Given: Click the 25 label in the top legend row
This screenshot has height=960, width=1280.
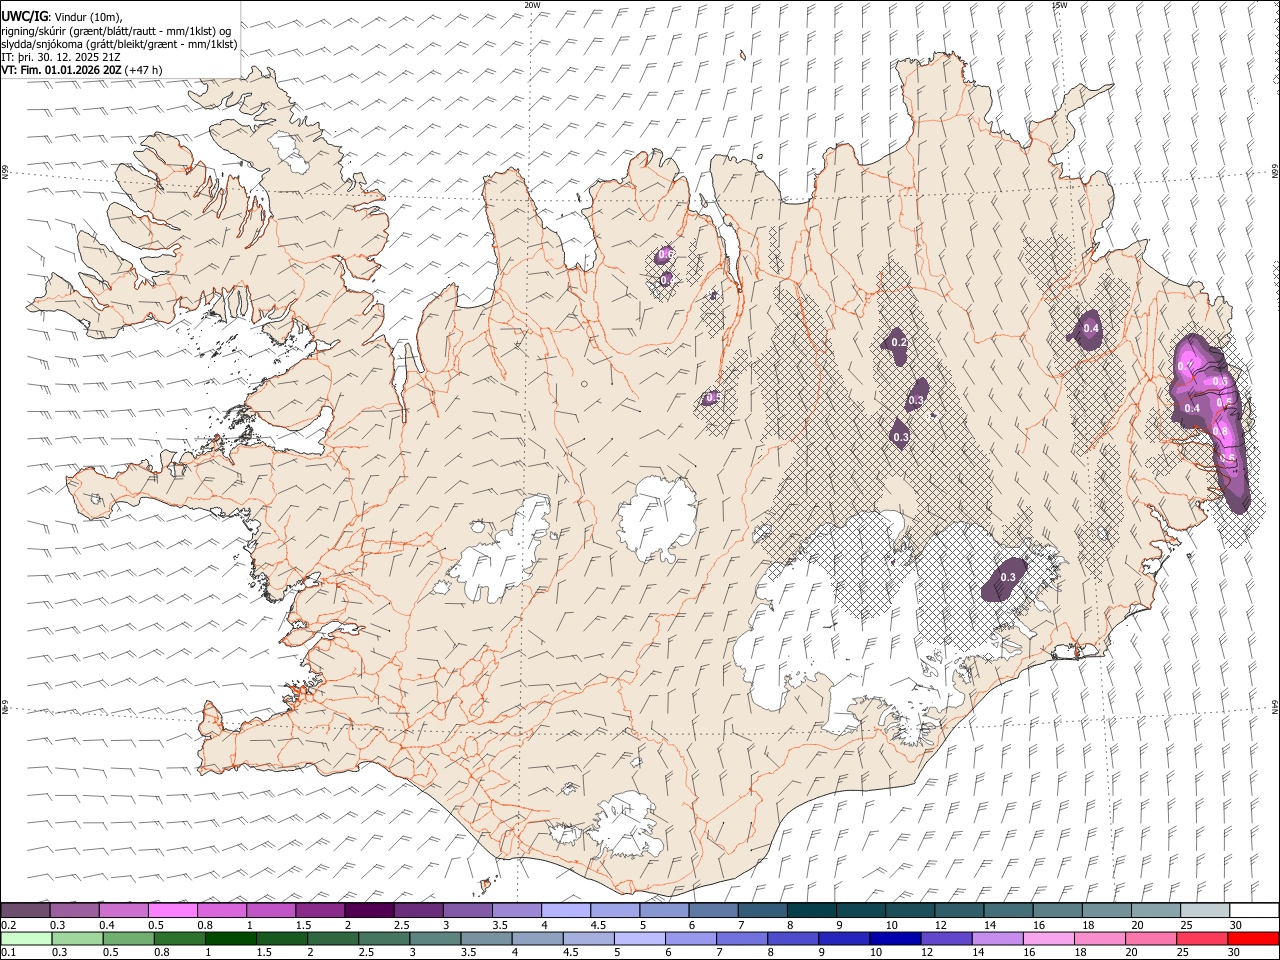Looking at the screenshot, I should click(x=1185, y=925).
